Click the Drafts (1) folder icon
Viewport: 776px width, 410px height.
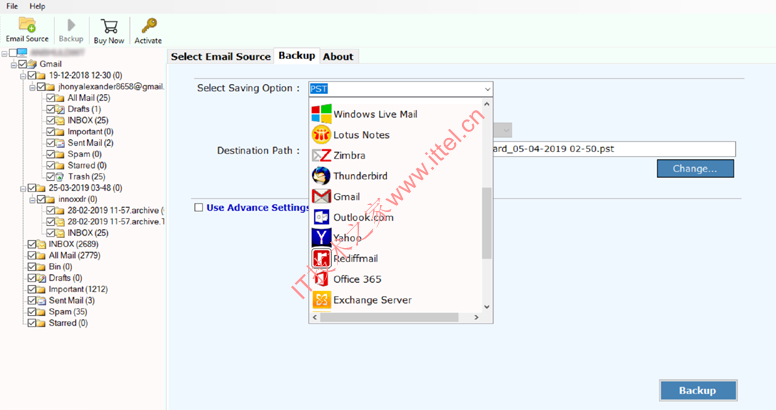pyautogui.click(x=60, y=109)
